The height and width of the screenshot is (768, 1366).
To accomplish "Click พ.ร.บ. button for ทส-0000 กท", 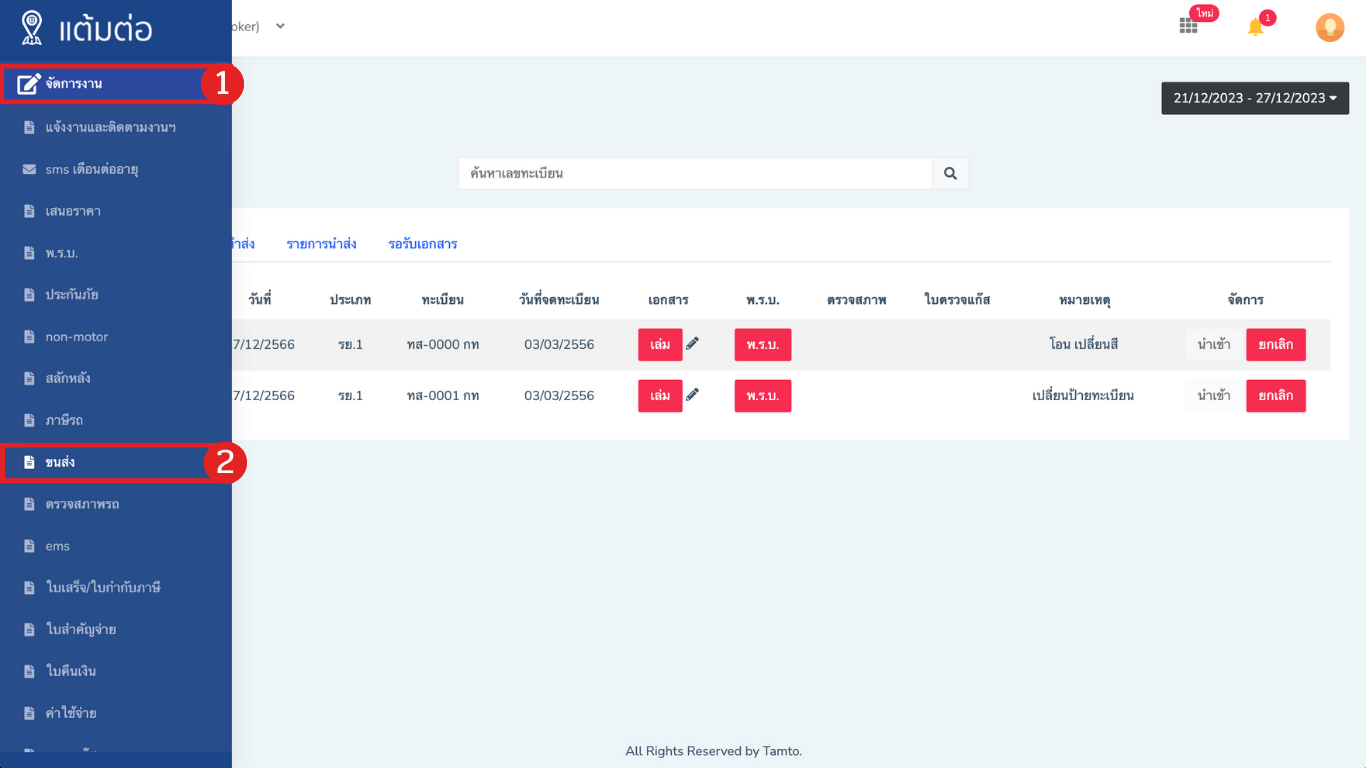I will coord(763,345).
